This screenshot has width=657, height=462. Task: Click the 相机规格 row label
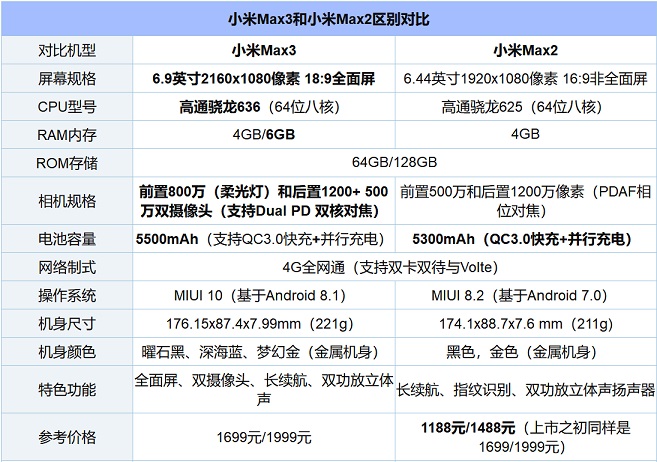tap(67, 200)
